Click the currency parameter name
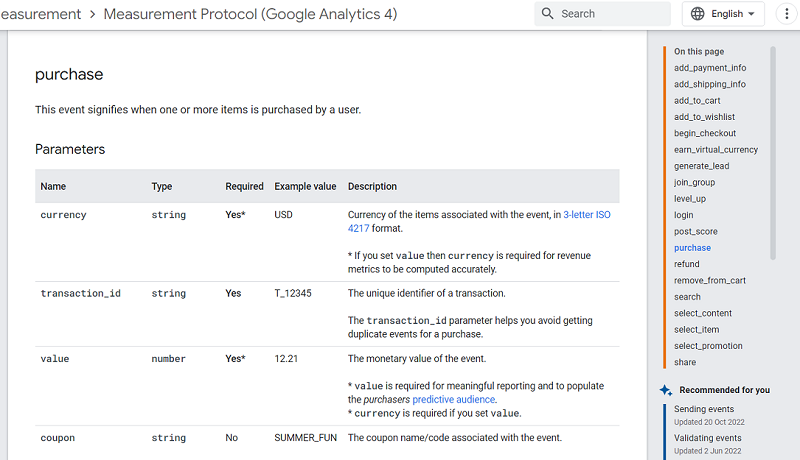Image resolution: width=800 pixels, height=460 pixels. 63,215
